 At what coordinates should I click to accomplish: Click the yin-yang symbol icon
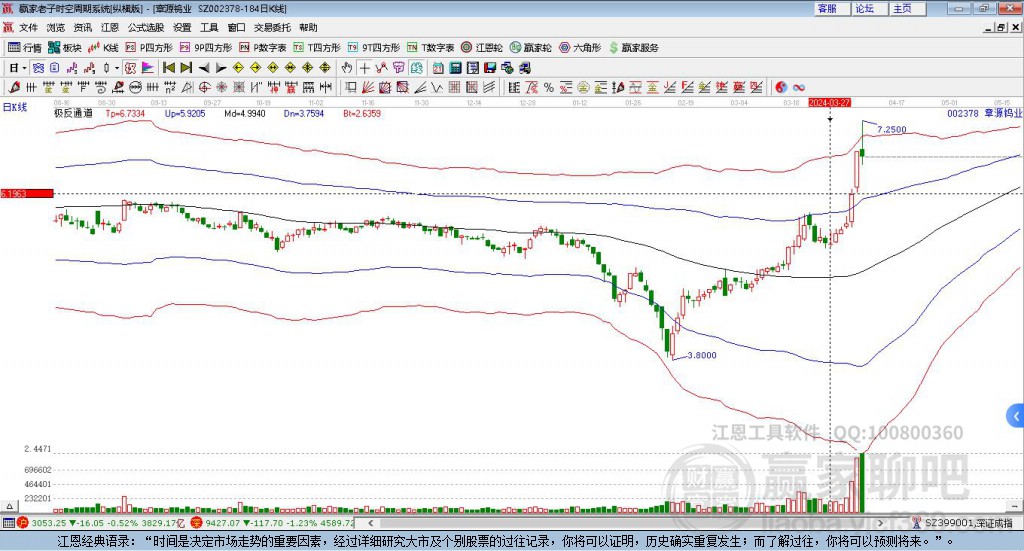click(781, 87)
